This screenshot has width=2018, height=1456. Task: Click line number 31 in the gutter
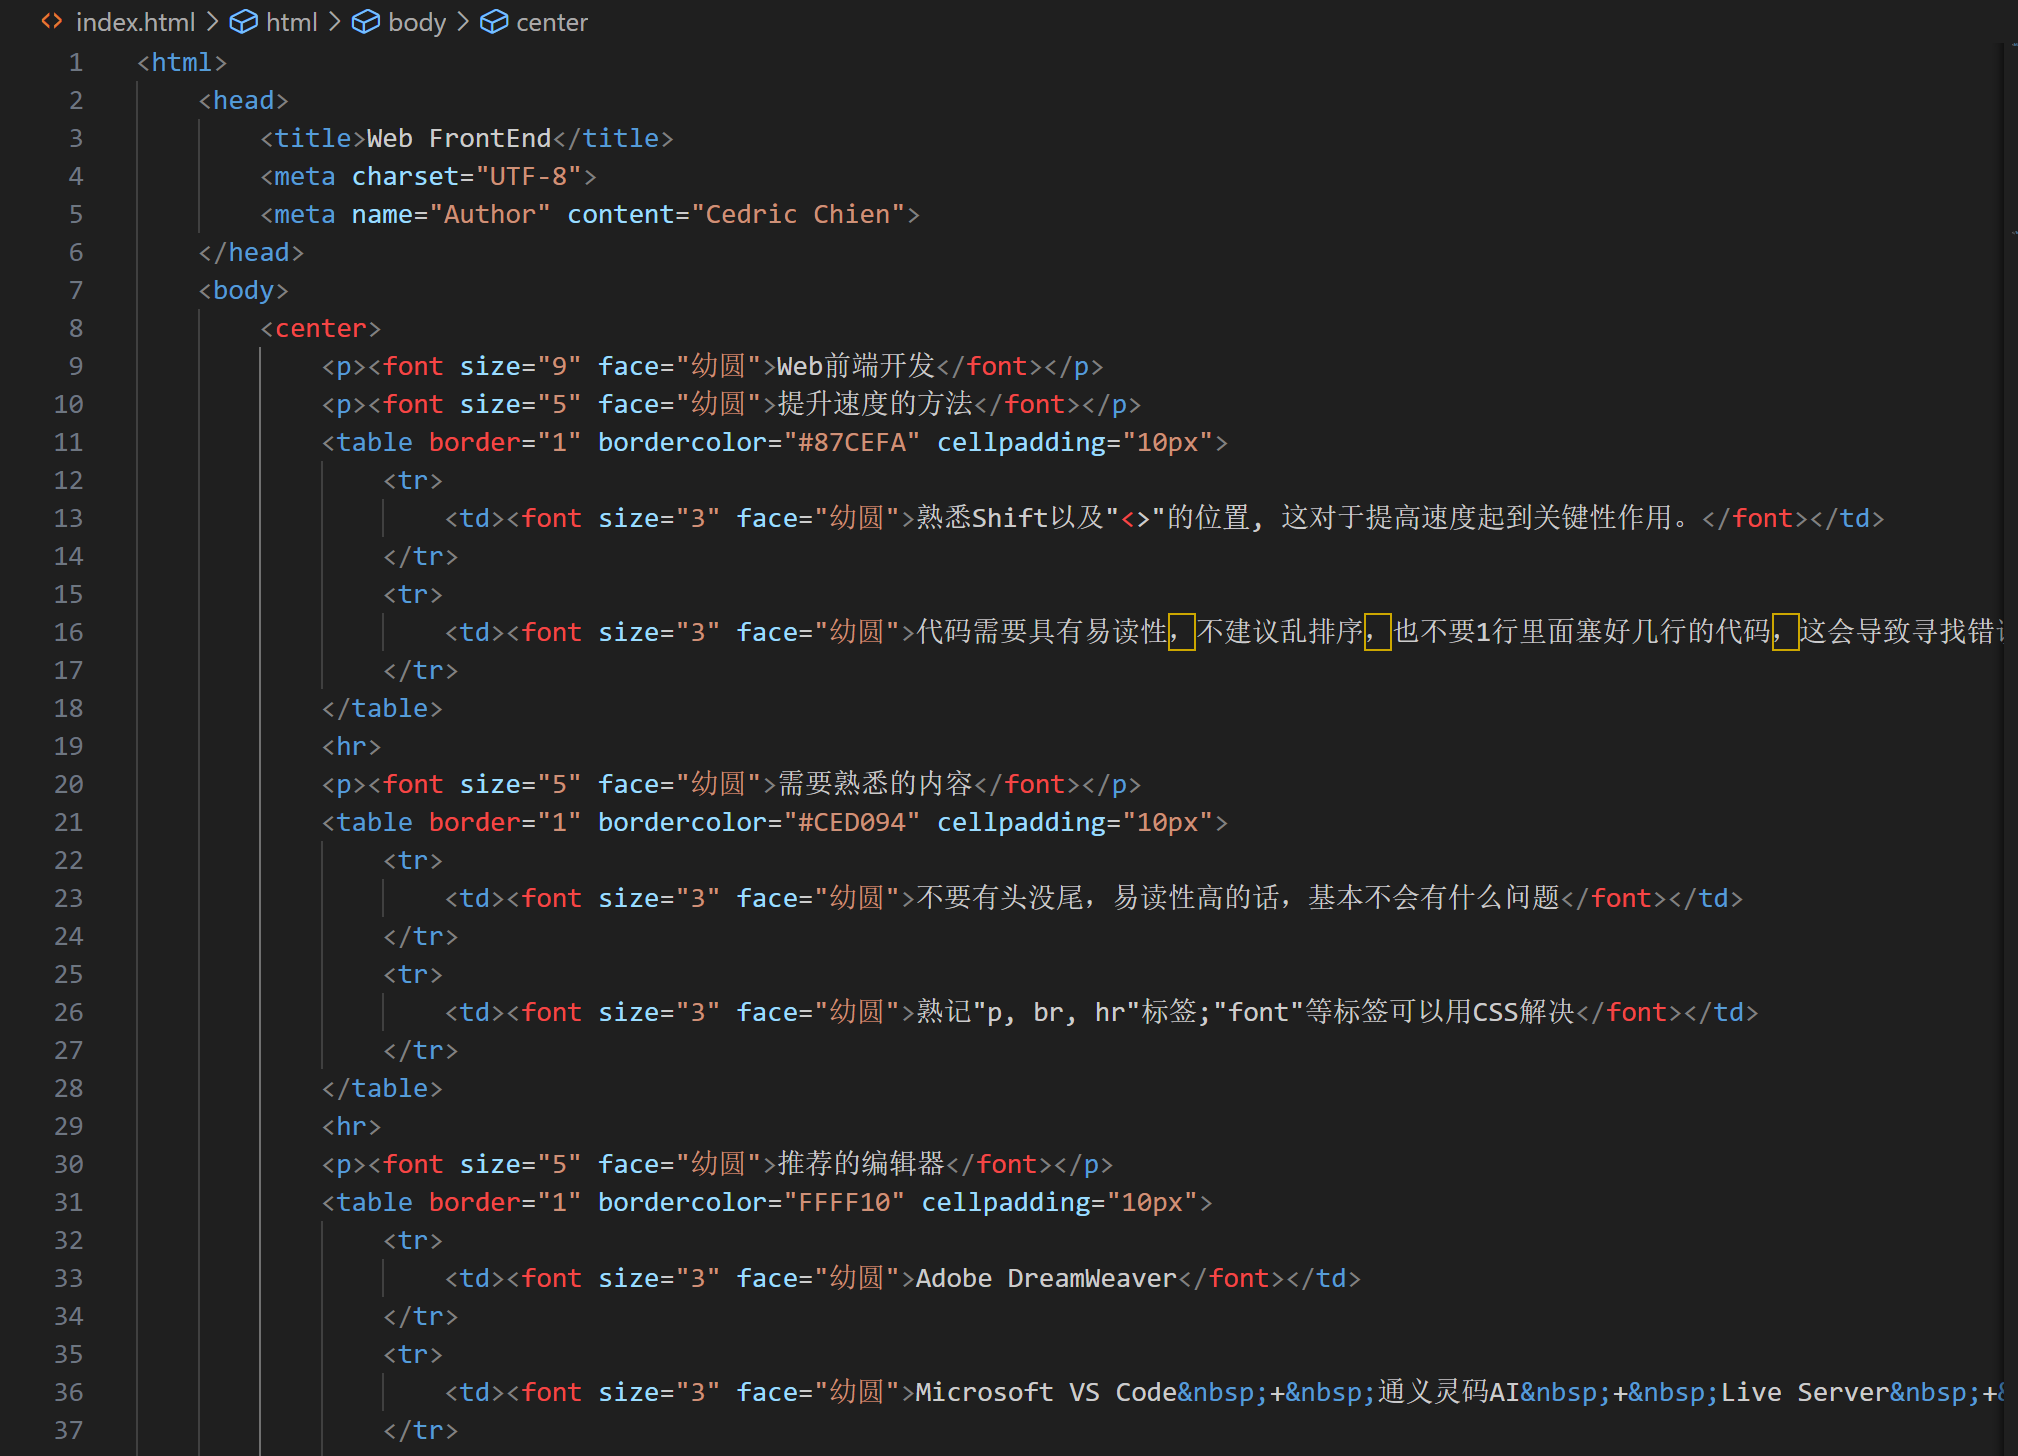[x=68, y=1202]
